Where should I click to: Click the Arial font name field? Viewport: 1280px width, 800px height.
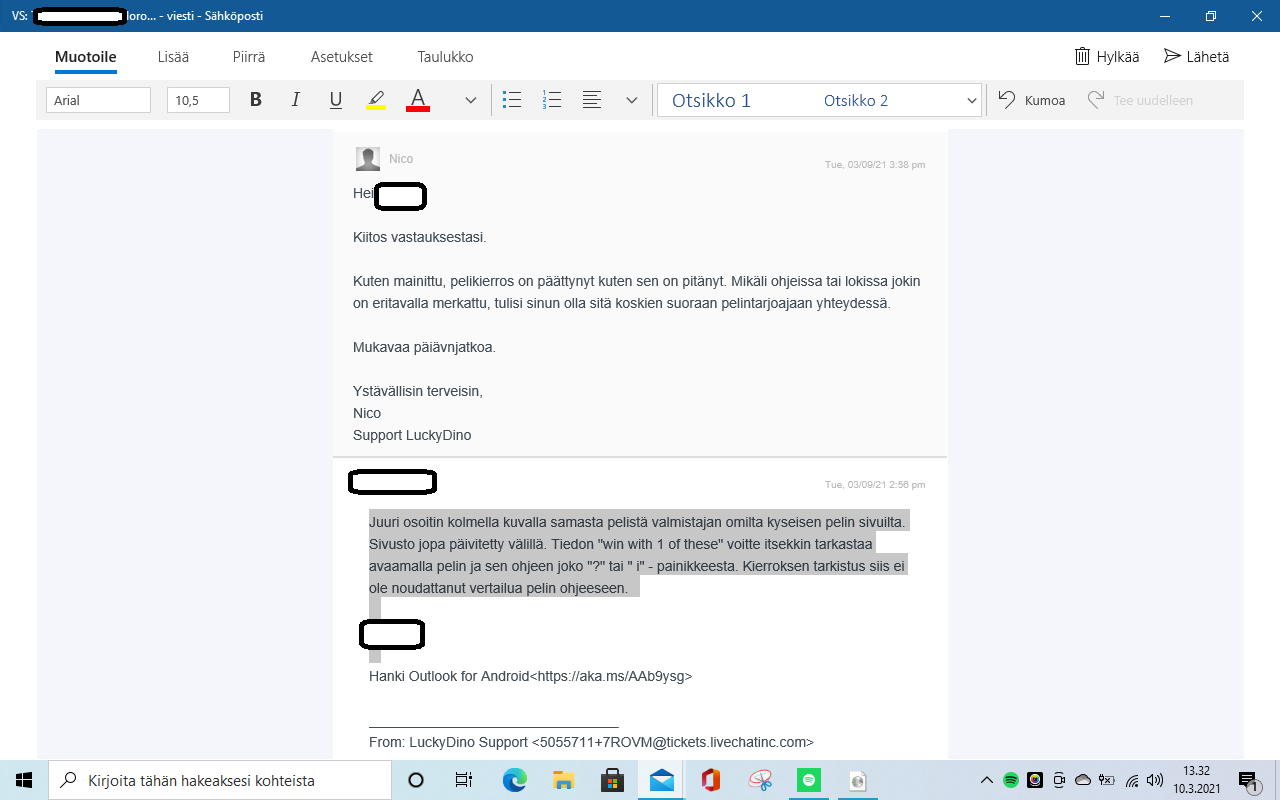(98, 100)
